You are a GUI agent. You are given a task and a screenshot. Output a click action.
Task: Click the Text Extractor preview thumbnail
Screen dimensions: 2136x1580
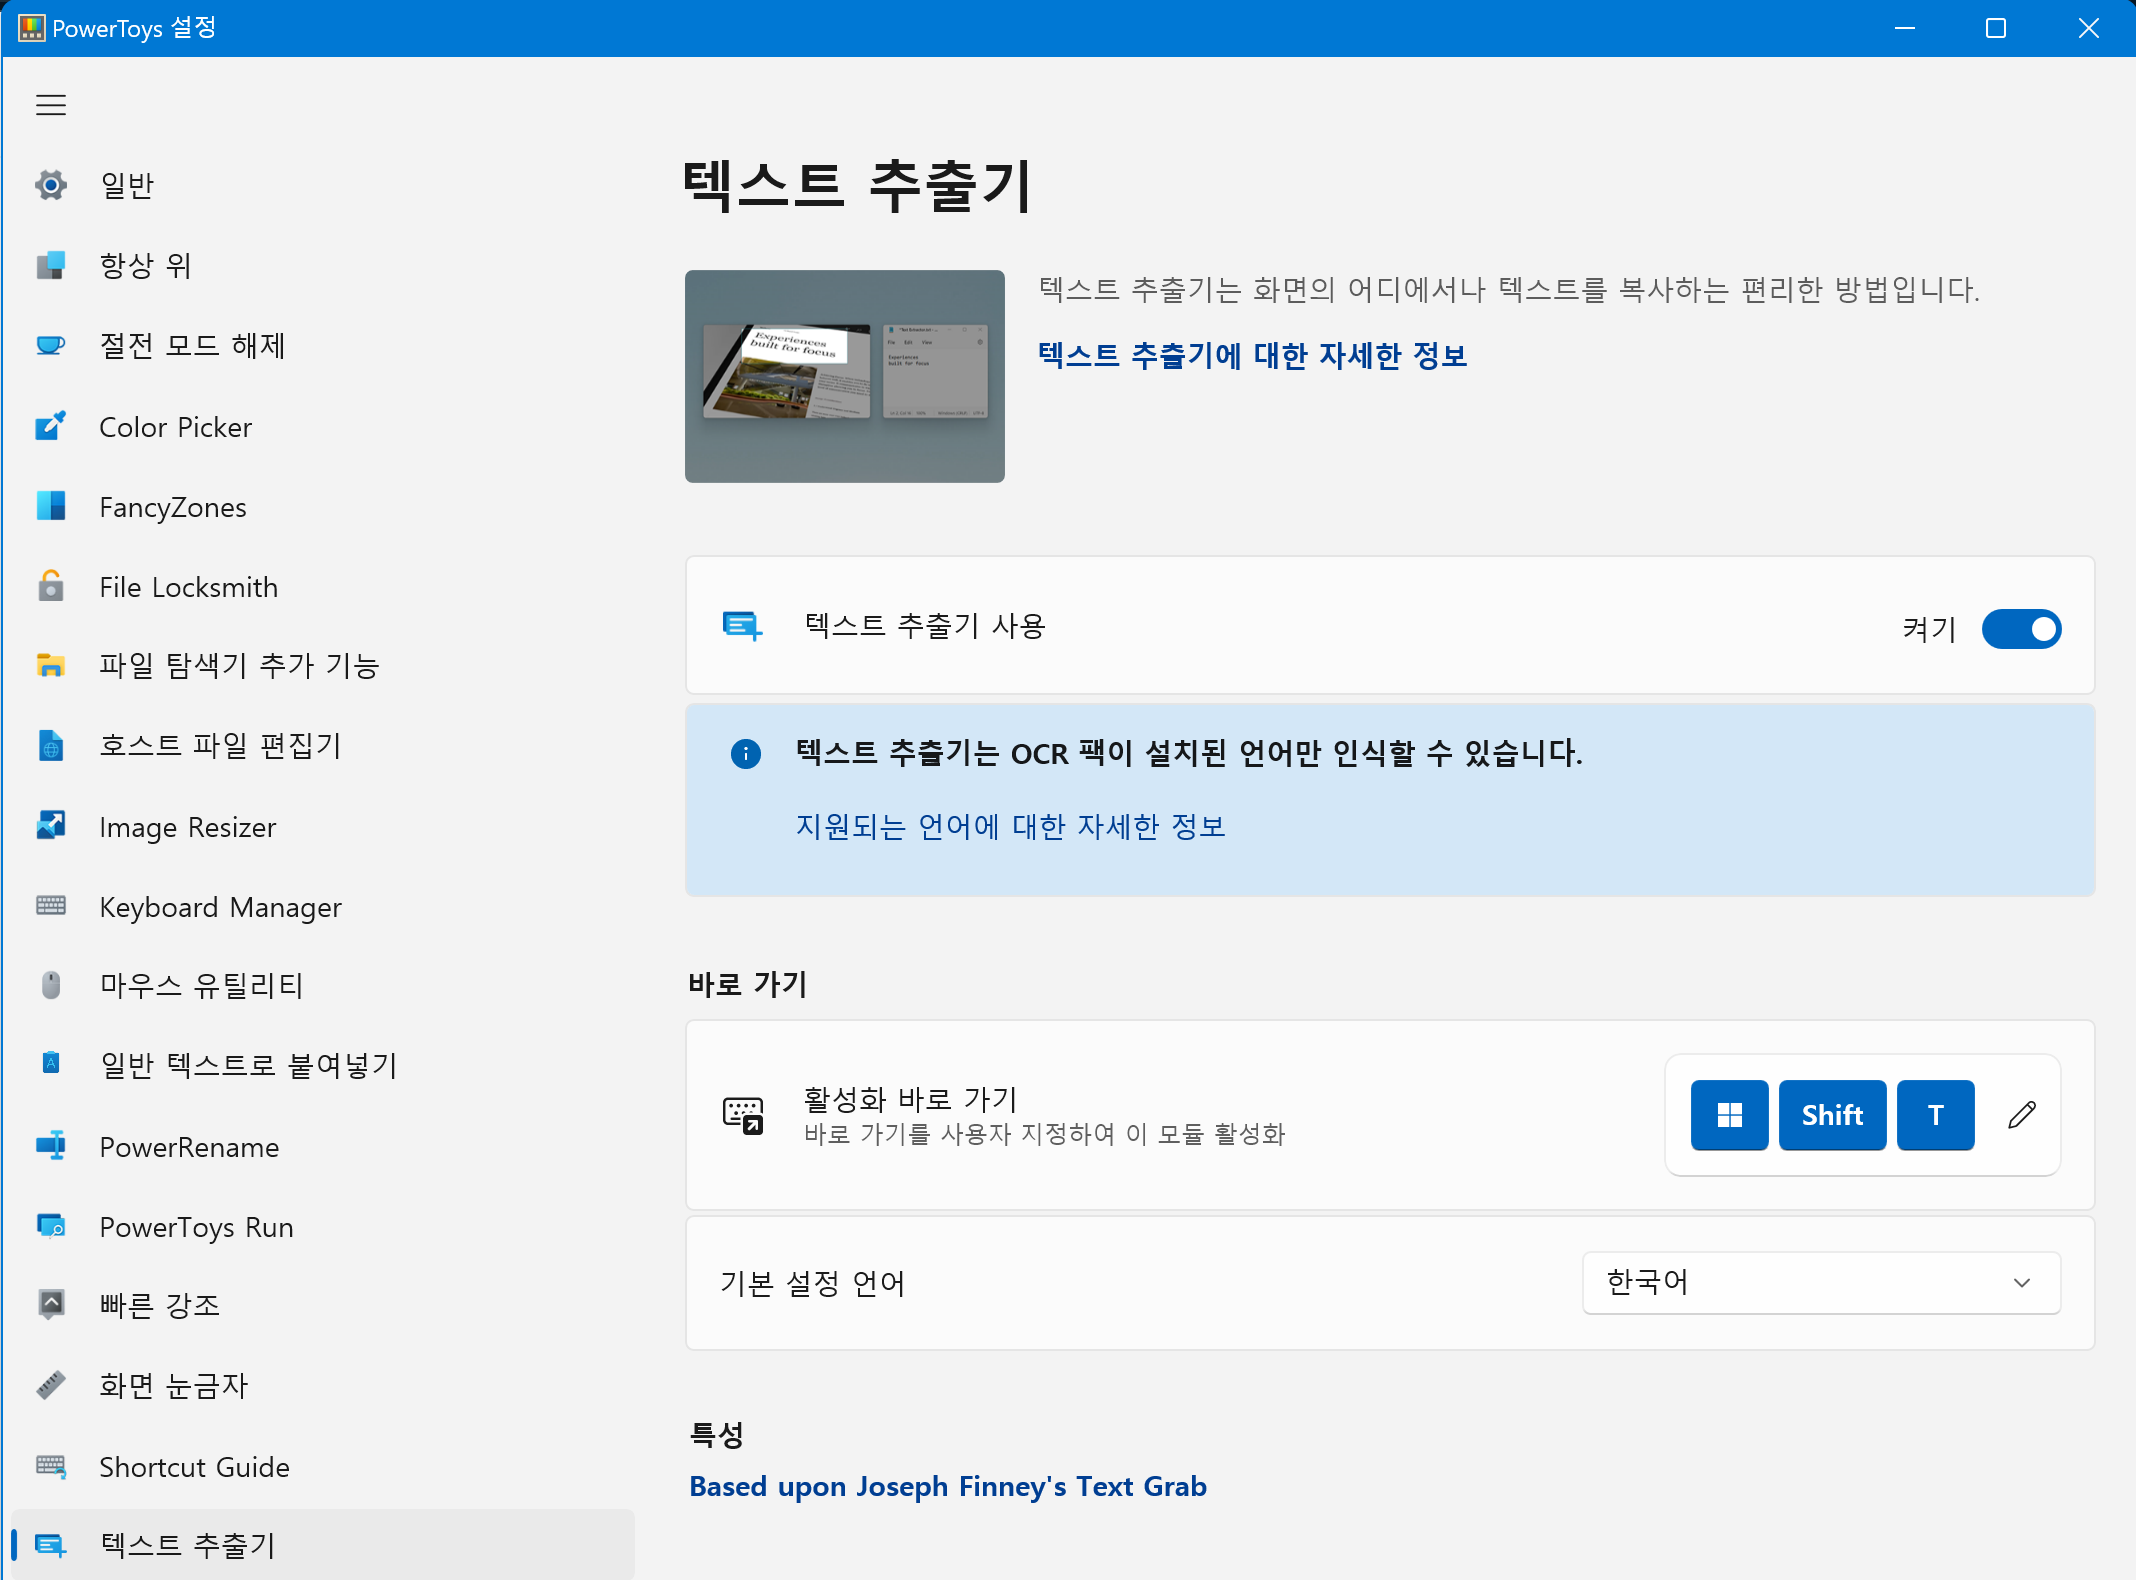(x=844, y=376)
